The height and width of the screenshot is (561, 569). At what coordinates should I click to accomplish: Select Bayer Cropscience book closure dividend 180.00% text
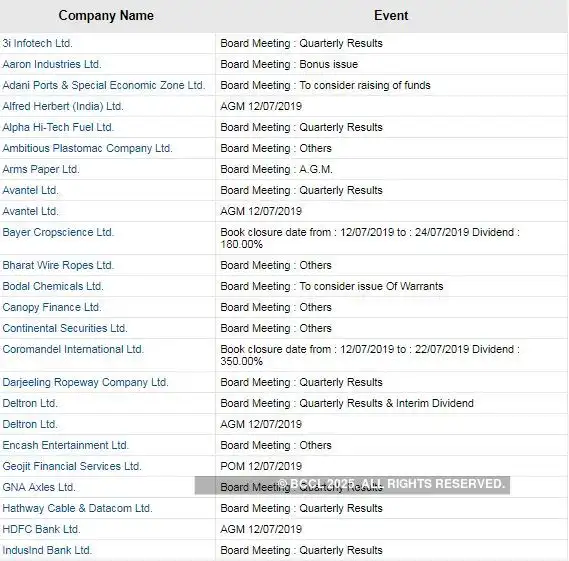(x=370, y=238)
